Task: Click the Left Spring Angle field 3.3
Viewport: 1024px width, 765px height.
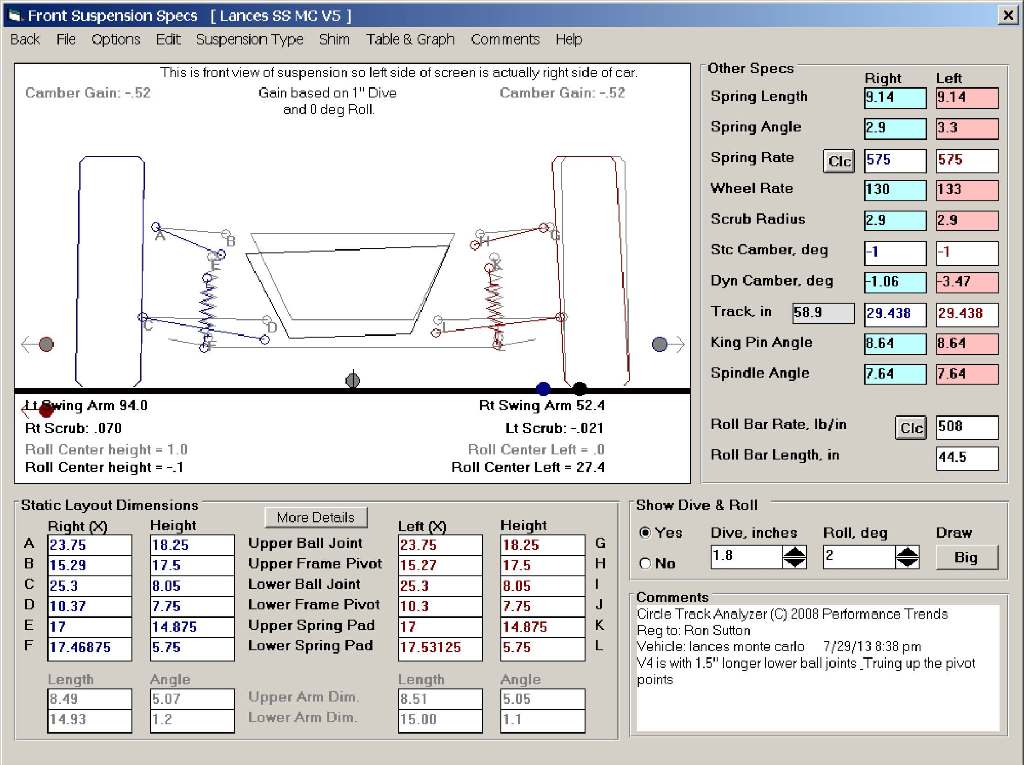Action: 967,128
